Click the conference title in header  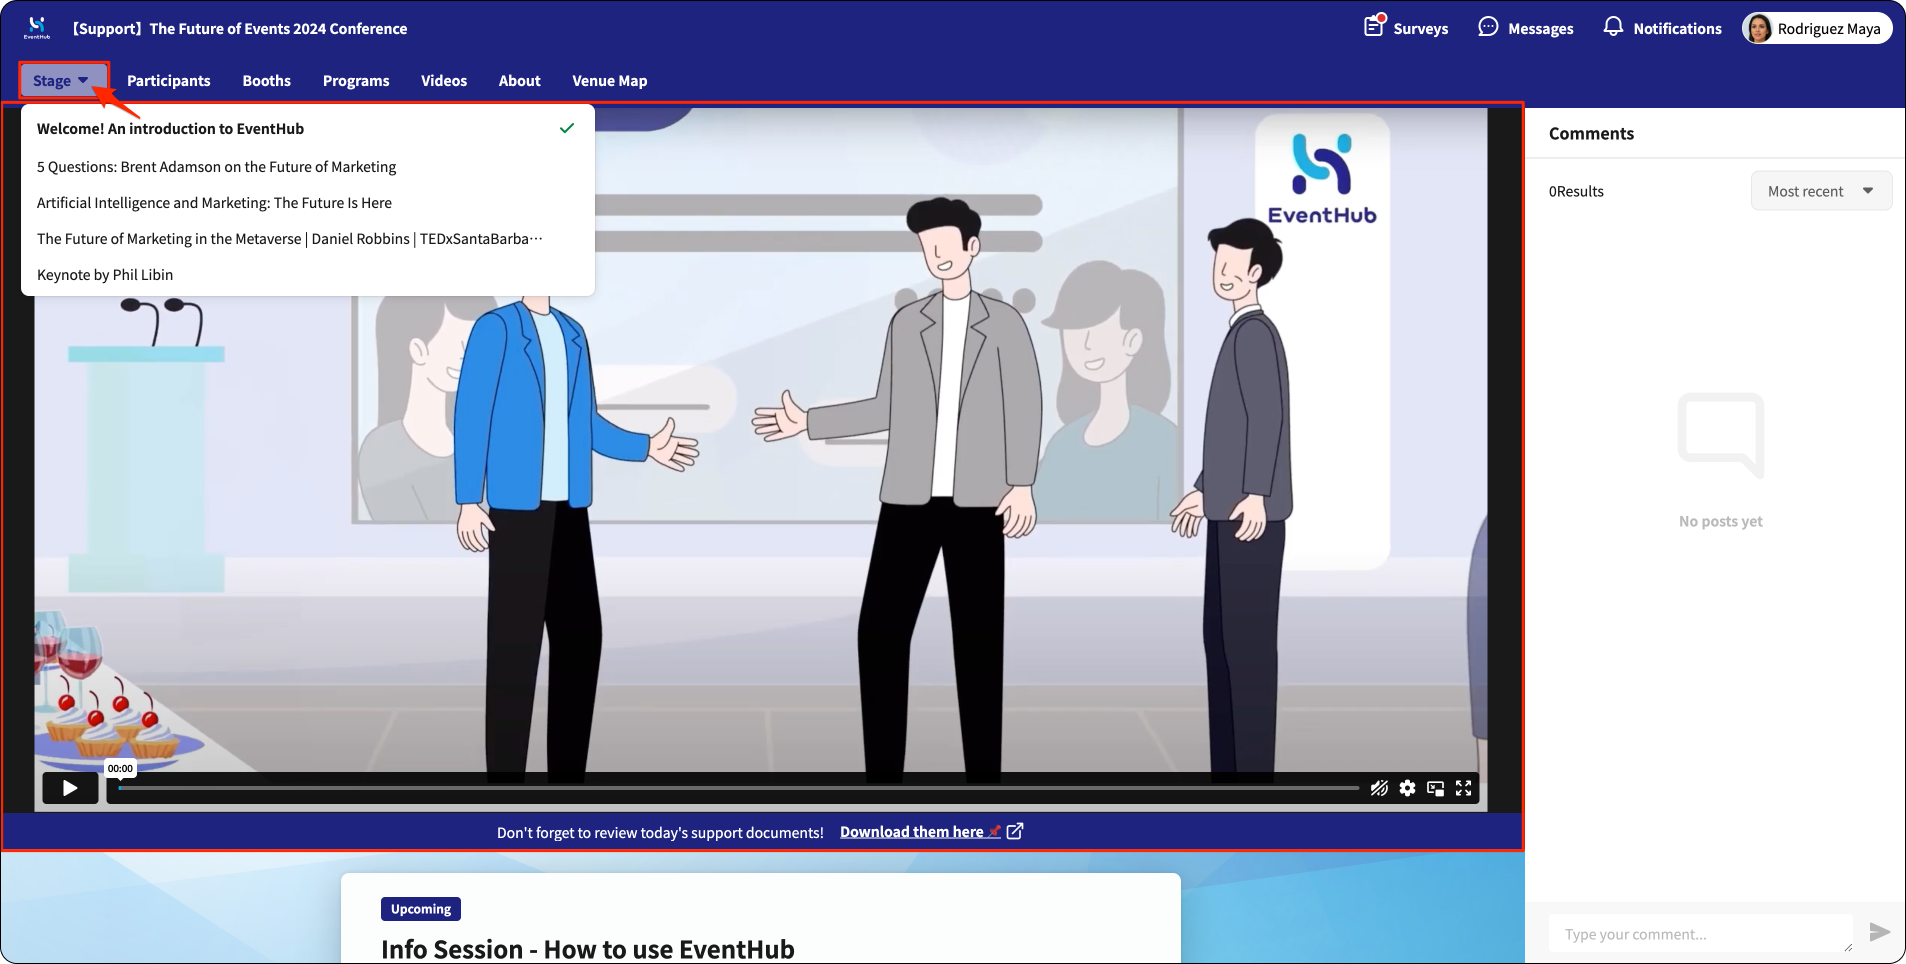[239, 29]
